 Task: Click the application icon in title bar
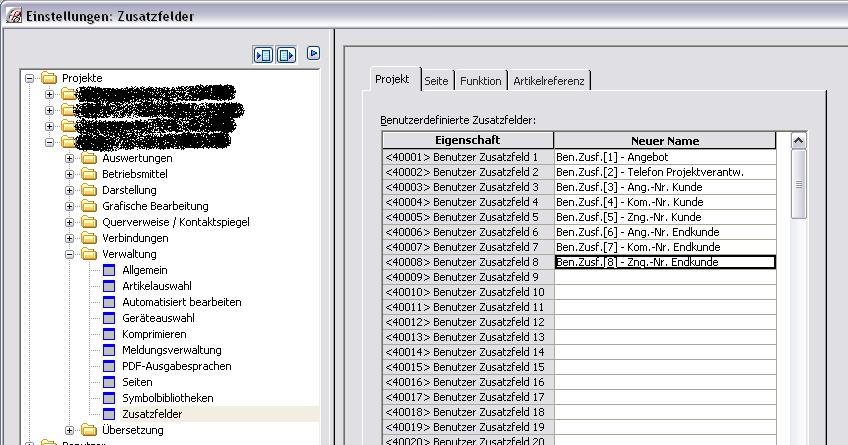14,15
